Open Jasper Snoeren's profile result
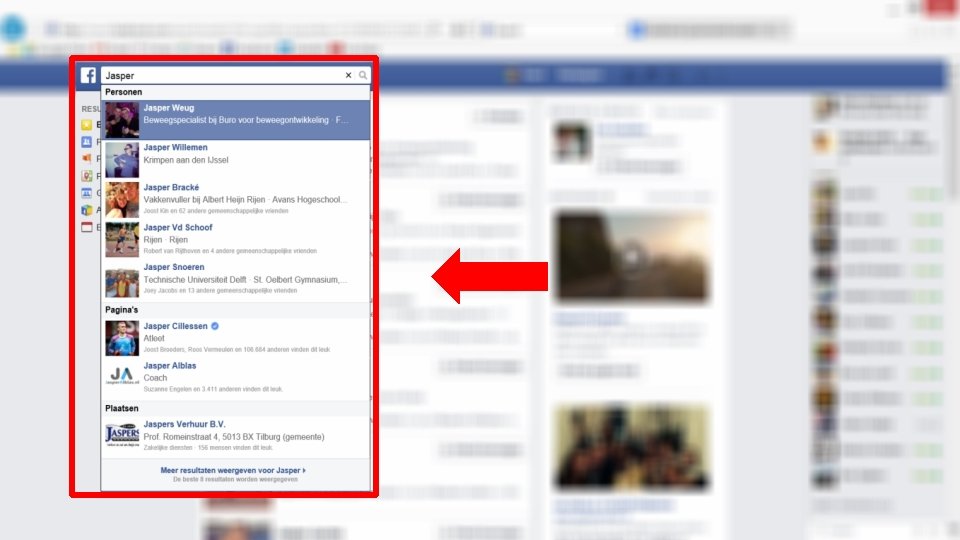 tap(236, 279)
